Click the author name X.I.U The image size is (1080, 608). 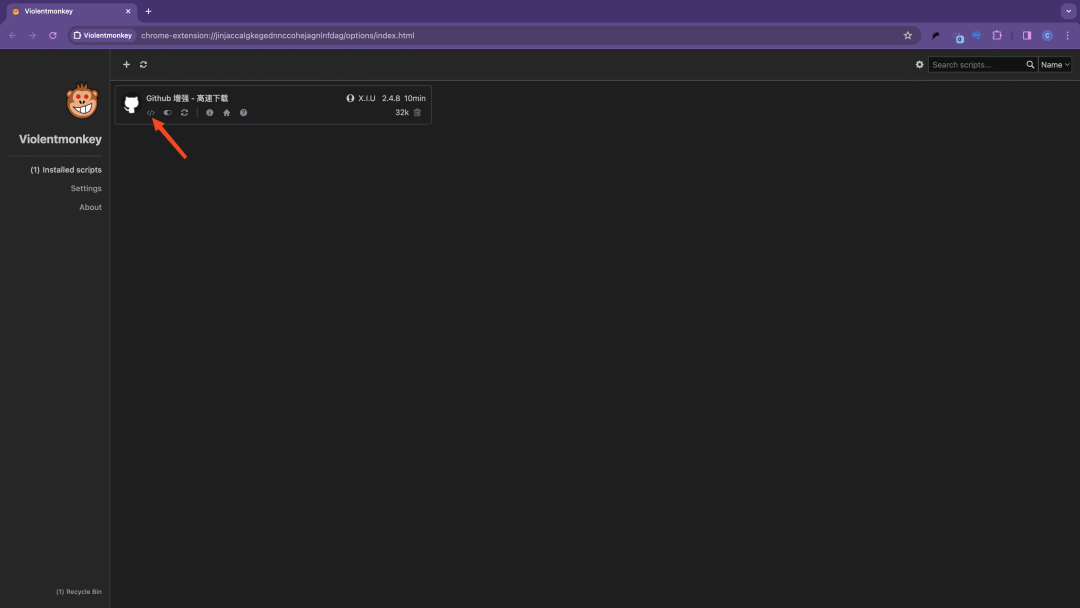(367, 98)
